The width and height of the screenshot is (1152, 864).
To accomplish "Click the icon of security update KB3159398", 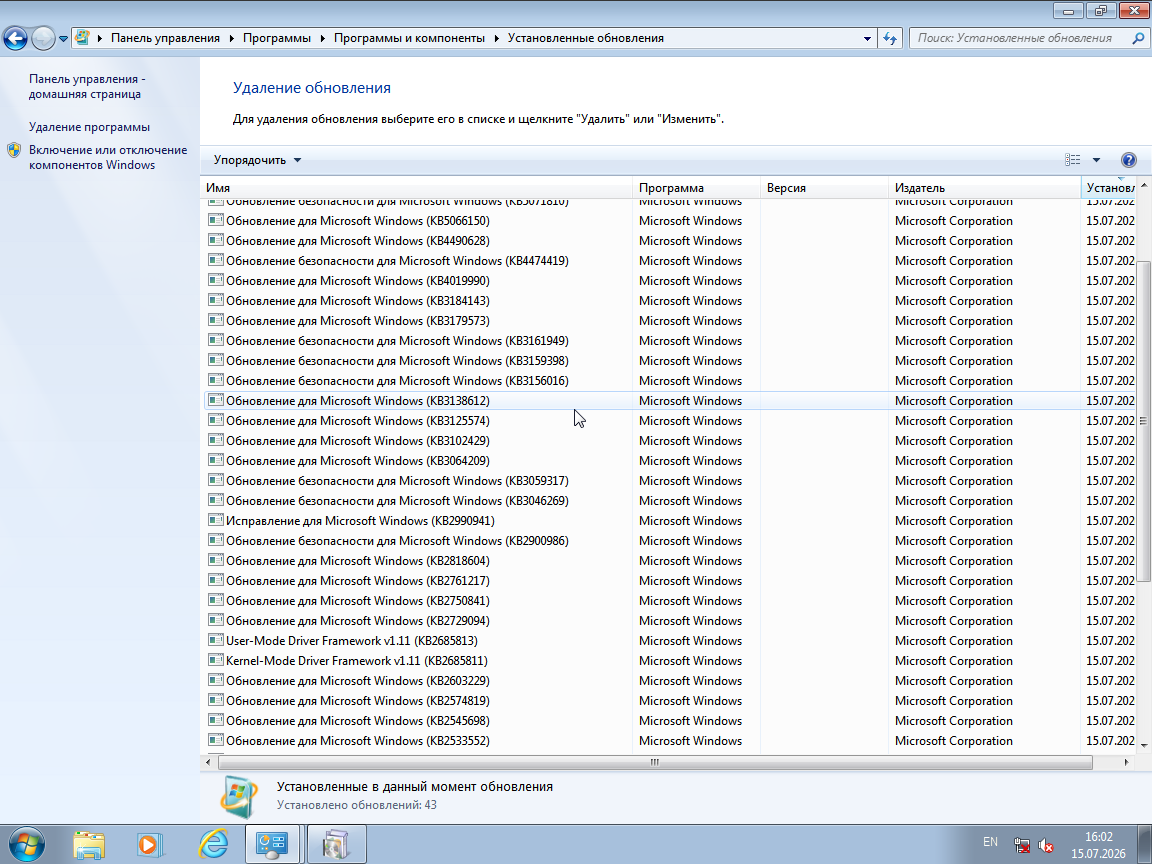I will pos(215,359).
